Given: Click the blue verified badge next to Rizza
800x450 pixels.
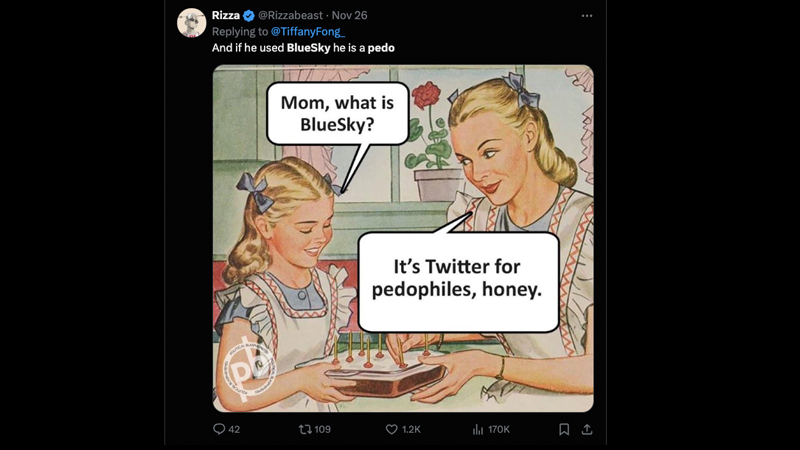Looking at the screenshot, I should pos(248,16).
